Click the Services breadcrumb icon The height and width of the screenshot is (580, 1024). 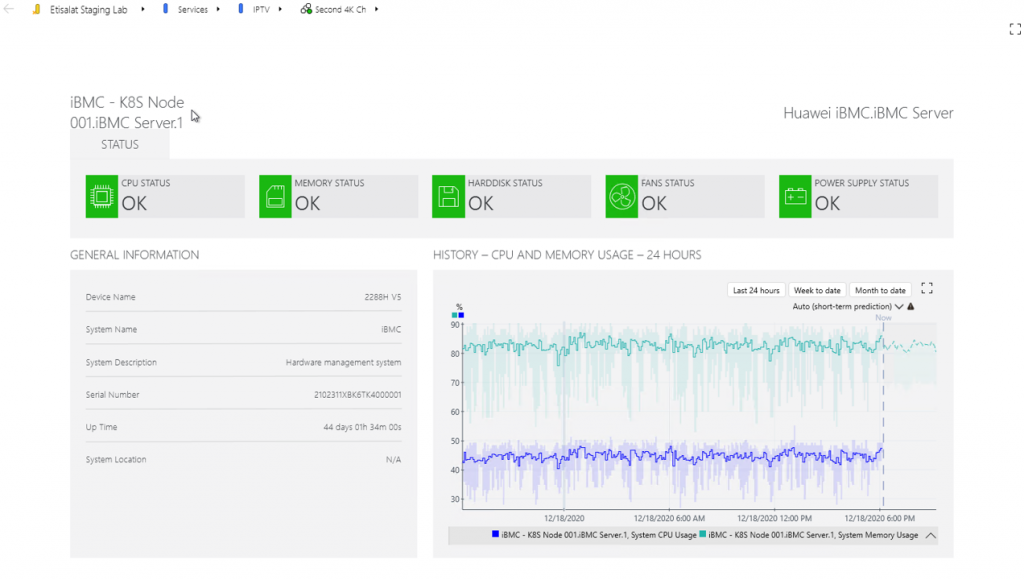pyautogui.click(x=166, y=9)
